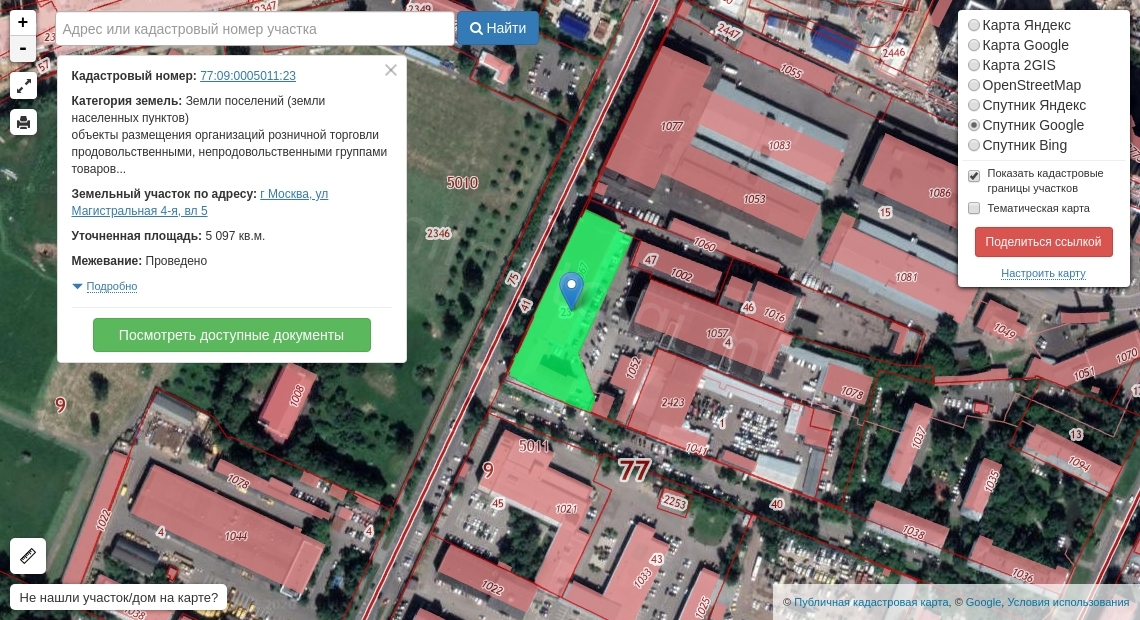Zoom out with the minus button
This screenshot has height=620, width=1140.
click(x=23, y=48)
